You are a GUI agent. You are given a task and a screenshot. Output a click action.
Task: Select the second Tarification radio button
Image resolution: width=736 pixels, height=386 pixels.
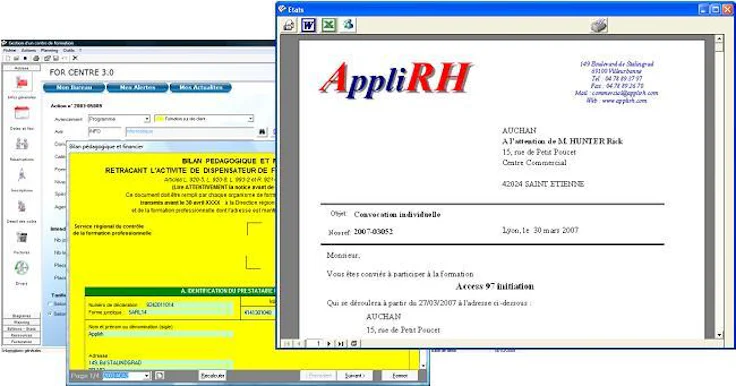51,314
